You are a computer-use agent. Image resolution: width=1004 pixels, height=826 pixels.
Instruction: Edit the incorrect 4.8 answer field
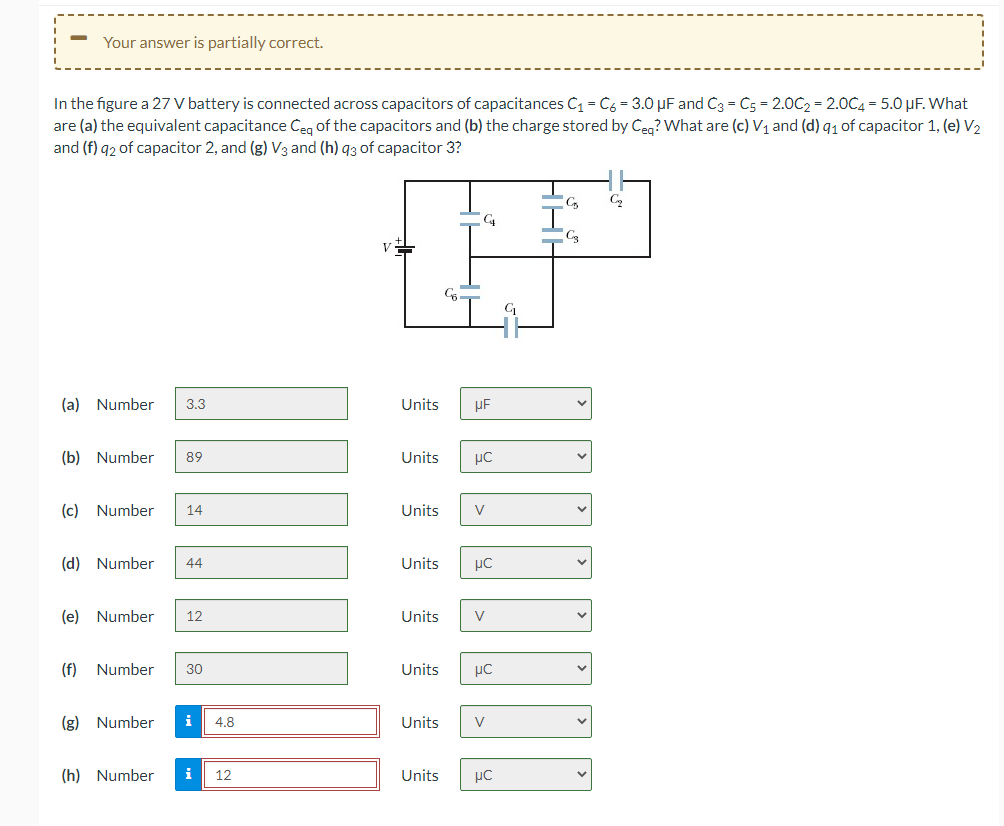click(290, 721)
